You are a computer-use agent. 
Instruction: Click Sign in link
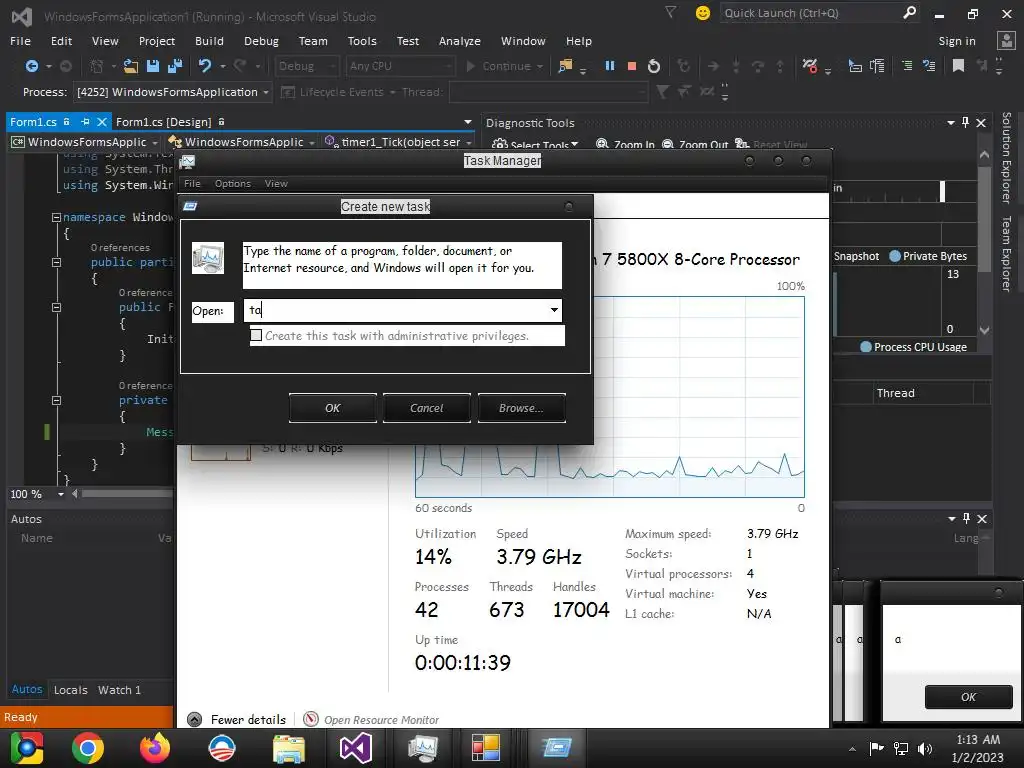[x=957, y=41]
